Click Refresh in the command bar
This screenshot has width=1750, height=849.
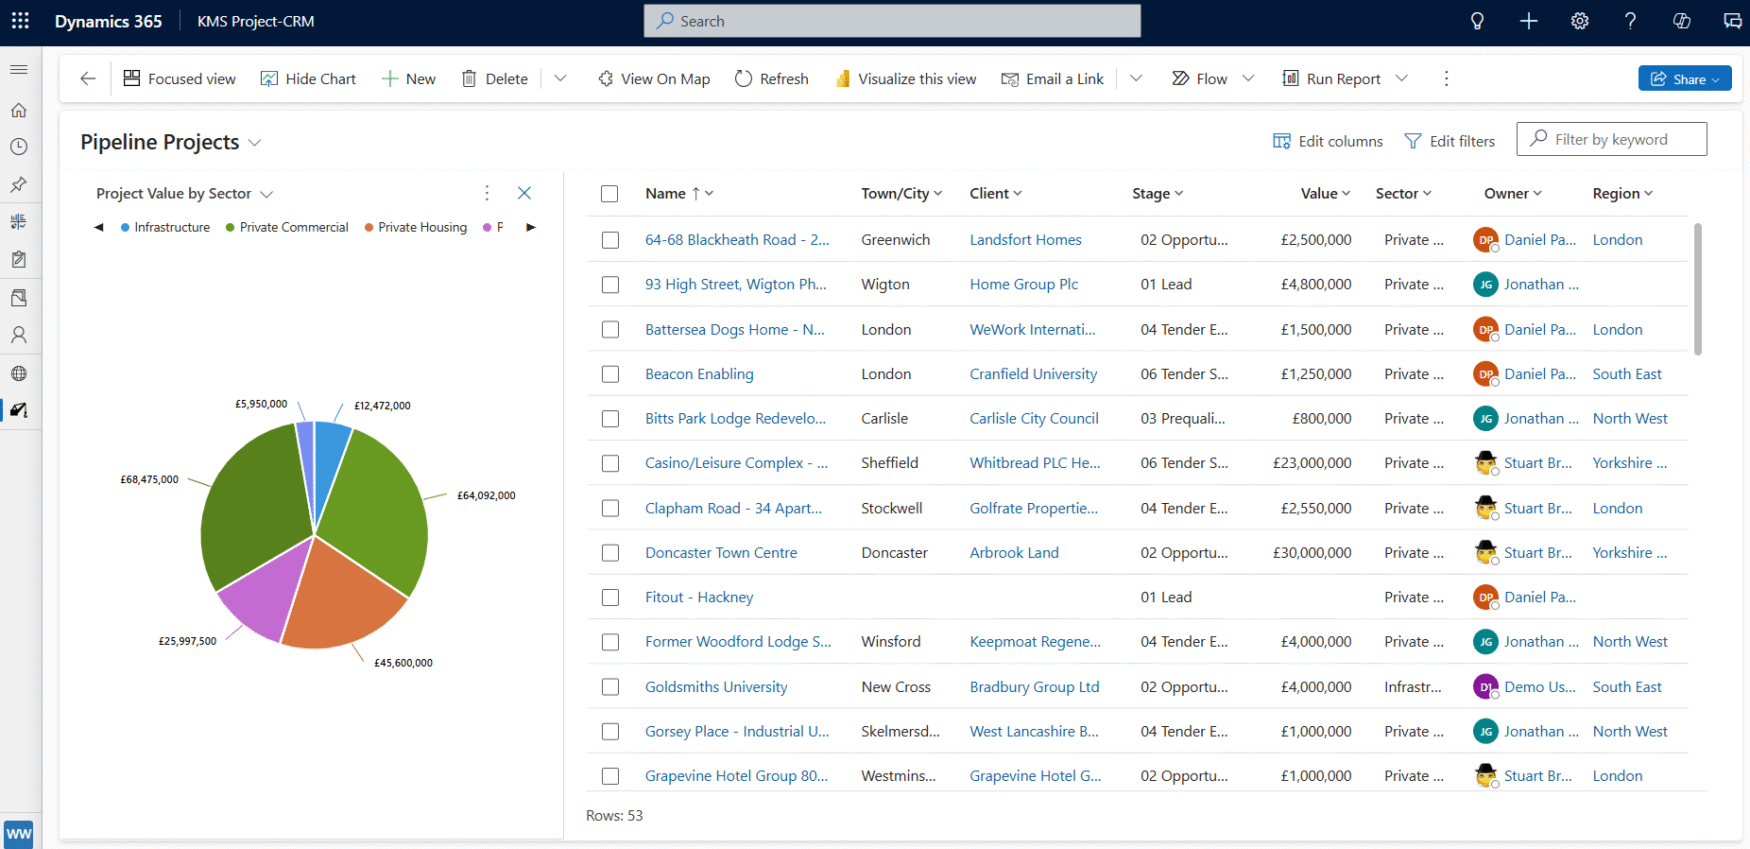771,79
